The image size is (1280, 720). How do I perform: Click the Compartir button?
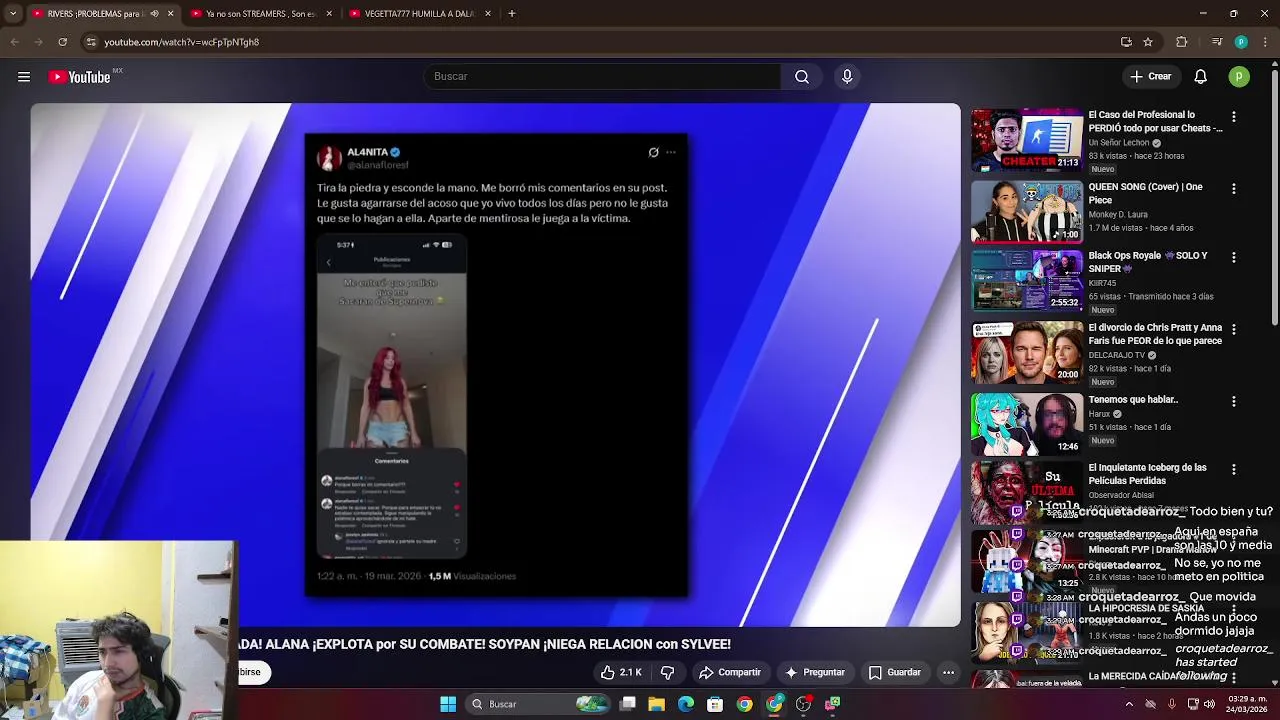[x=729, y=673]
